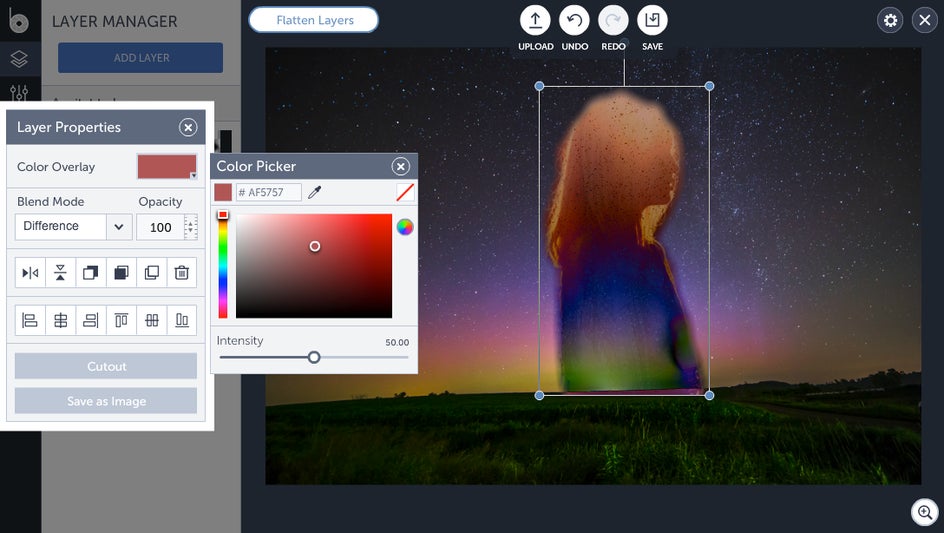Flip the layer vertically
The height and width of the screenshot is (533, 944).
coord(61,273)
